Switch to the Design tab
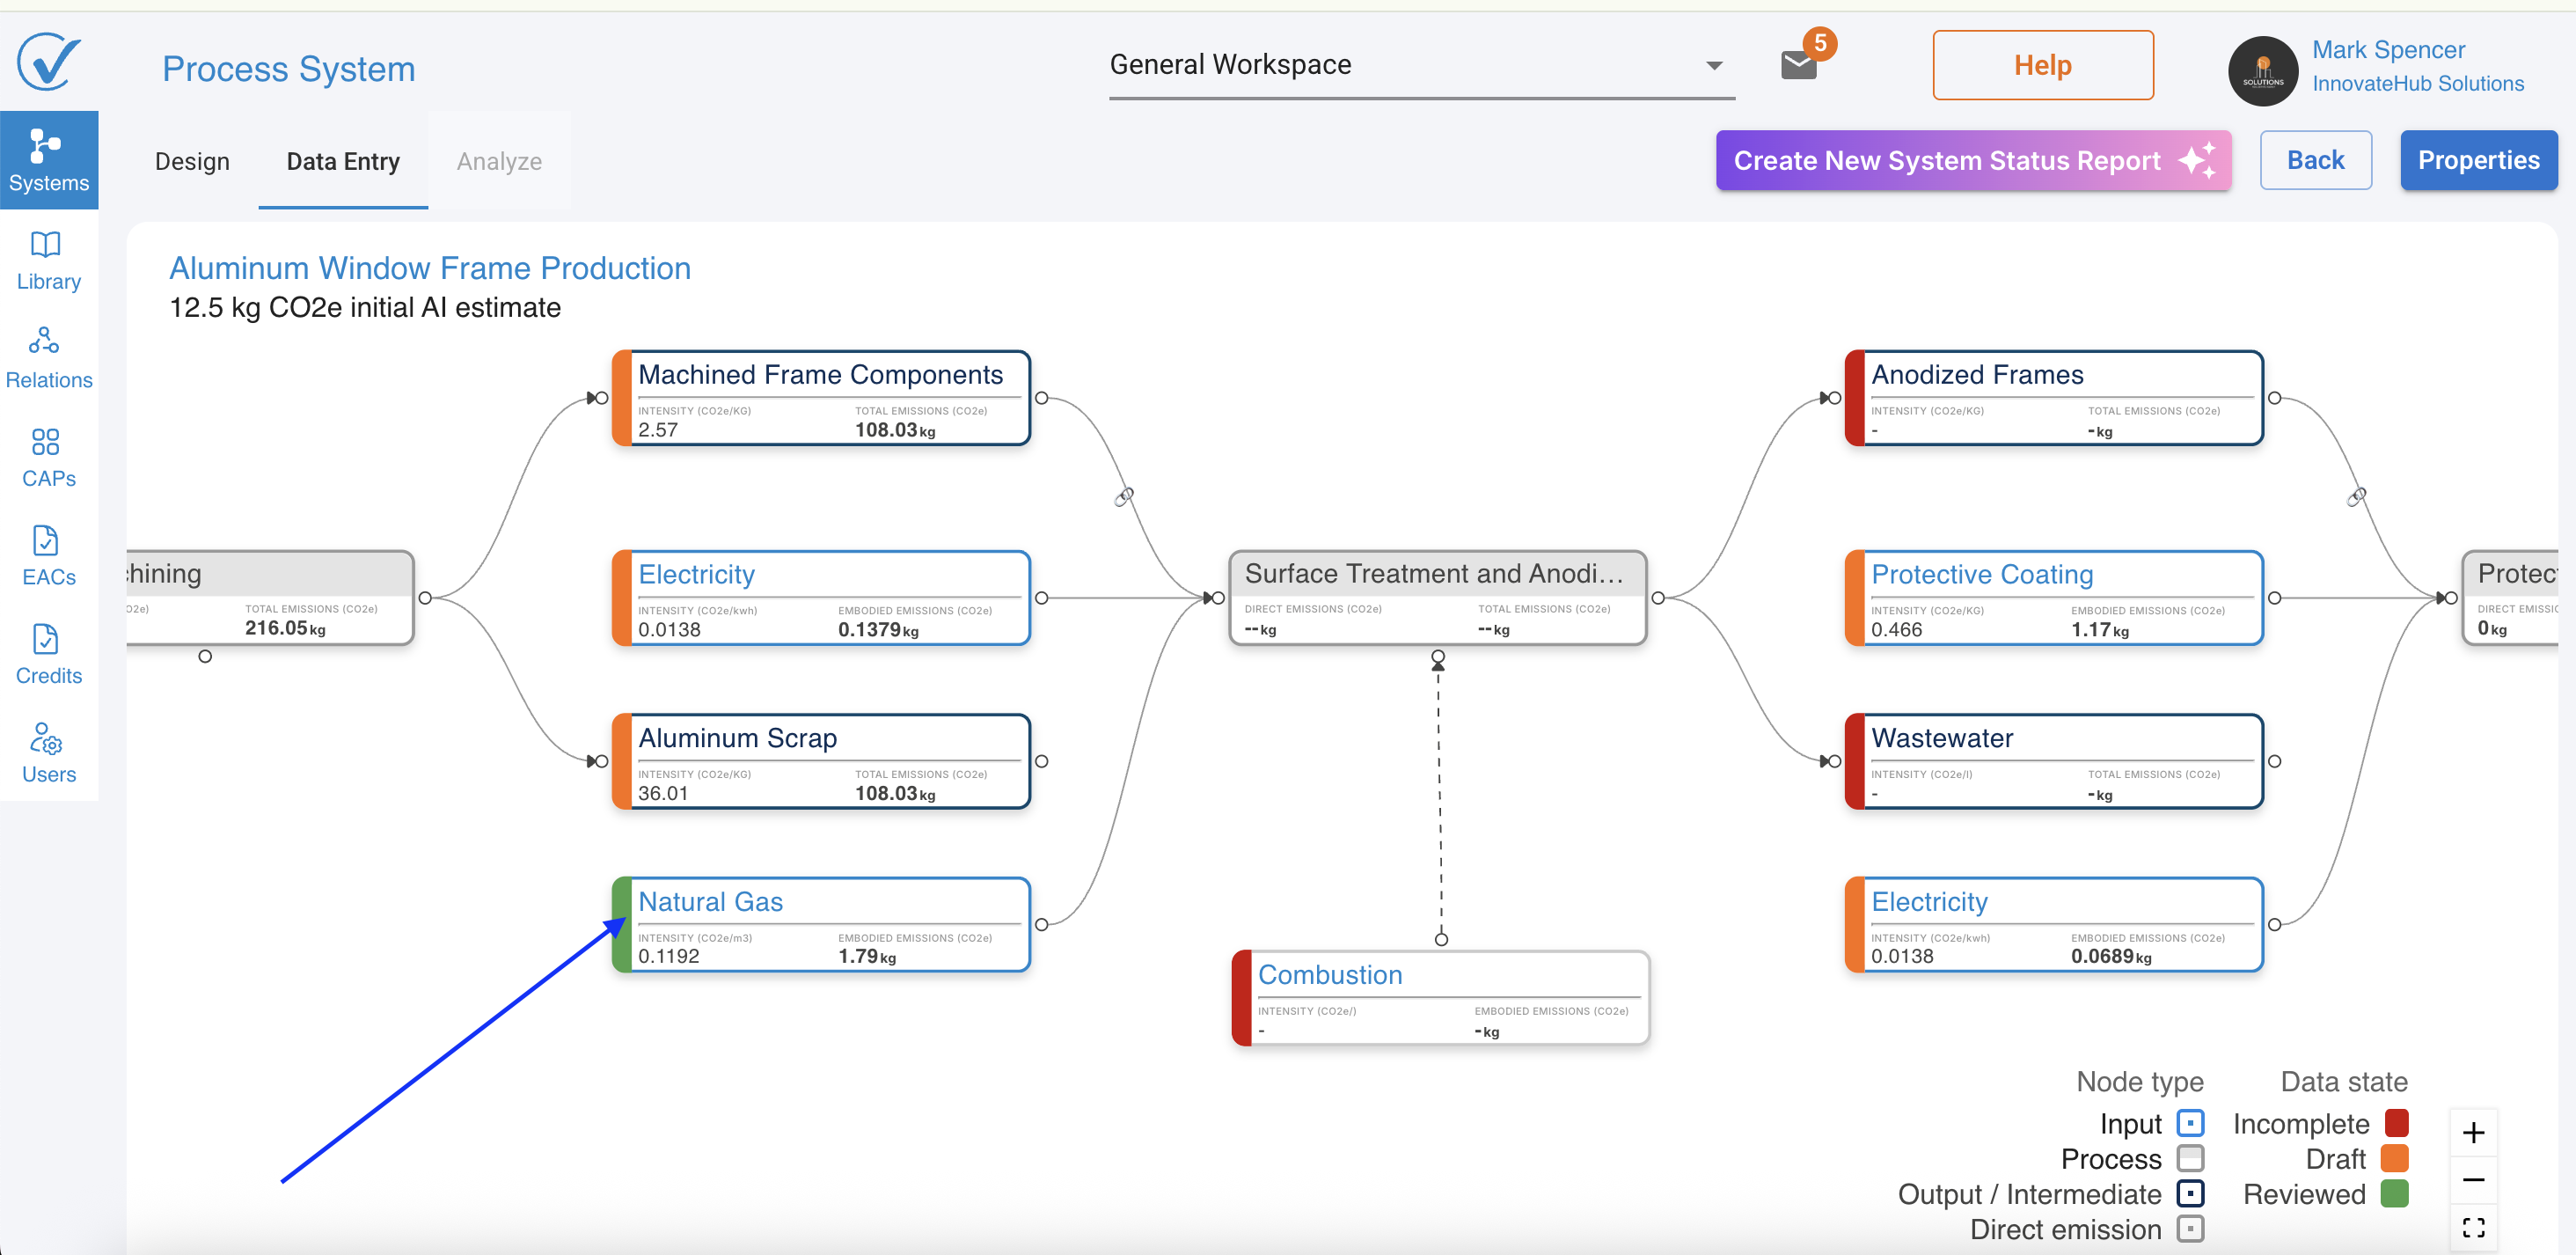The image size is (2576, 1255). point(192,161)
